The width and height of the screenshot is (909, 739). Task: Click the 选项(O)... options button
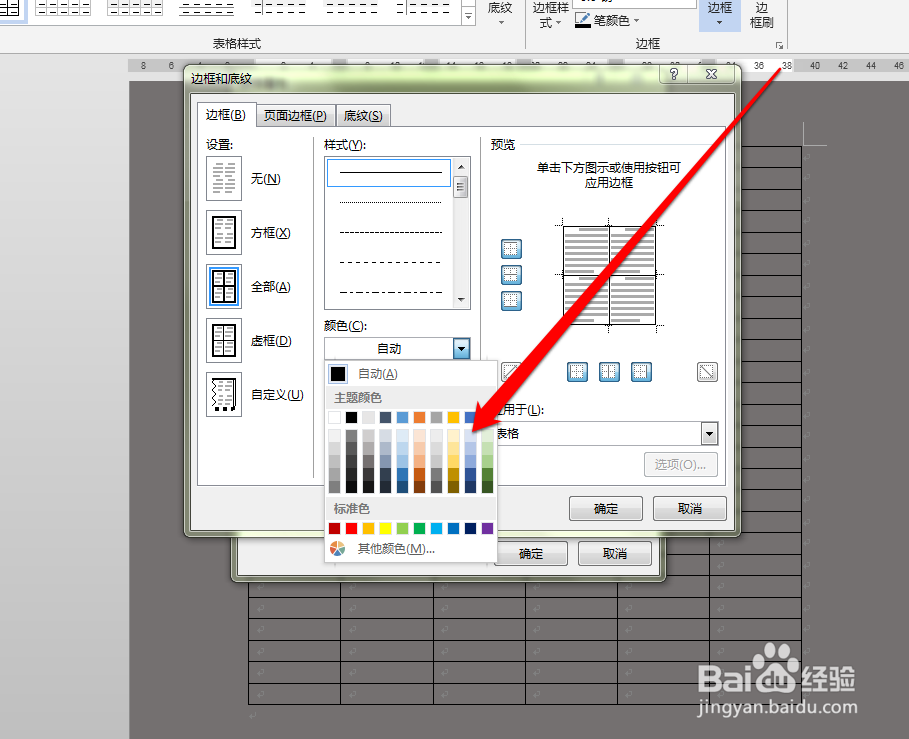coord(681,464)
